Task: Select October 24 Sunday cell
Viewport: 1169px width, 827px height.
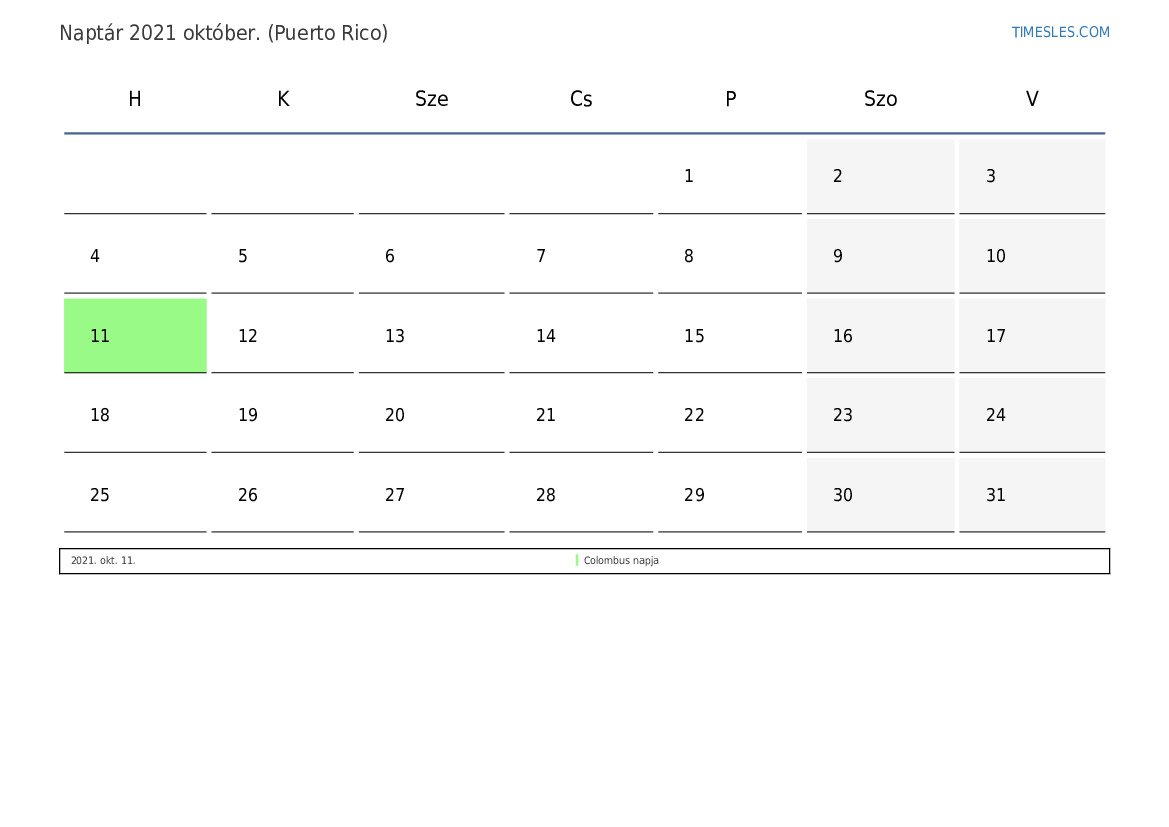Action: click(x=1032, y=415)
